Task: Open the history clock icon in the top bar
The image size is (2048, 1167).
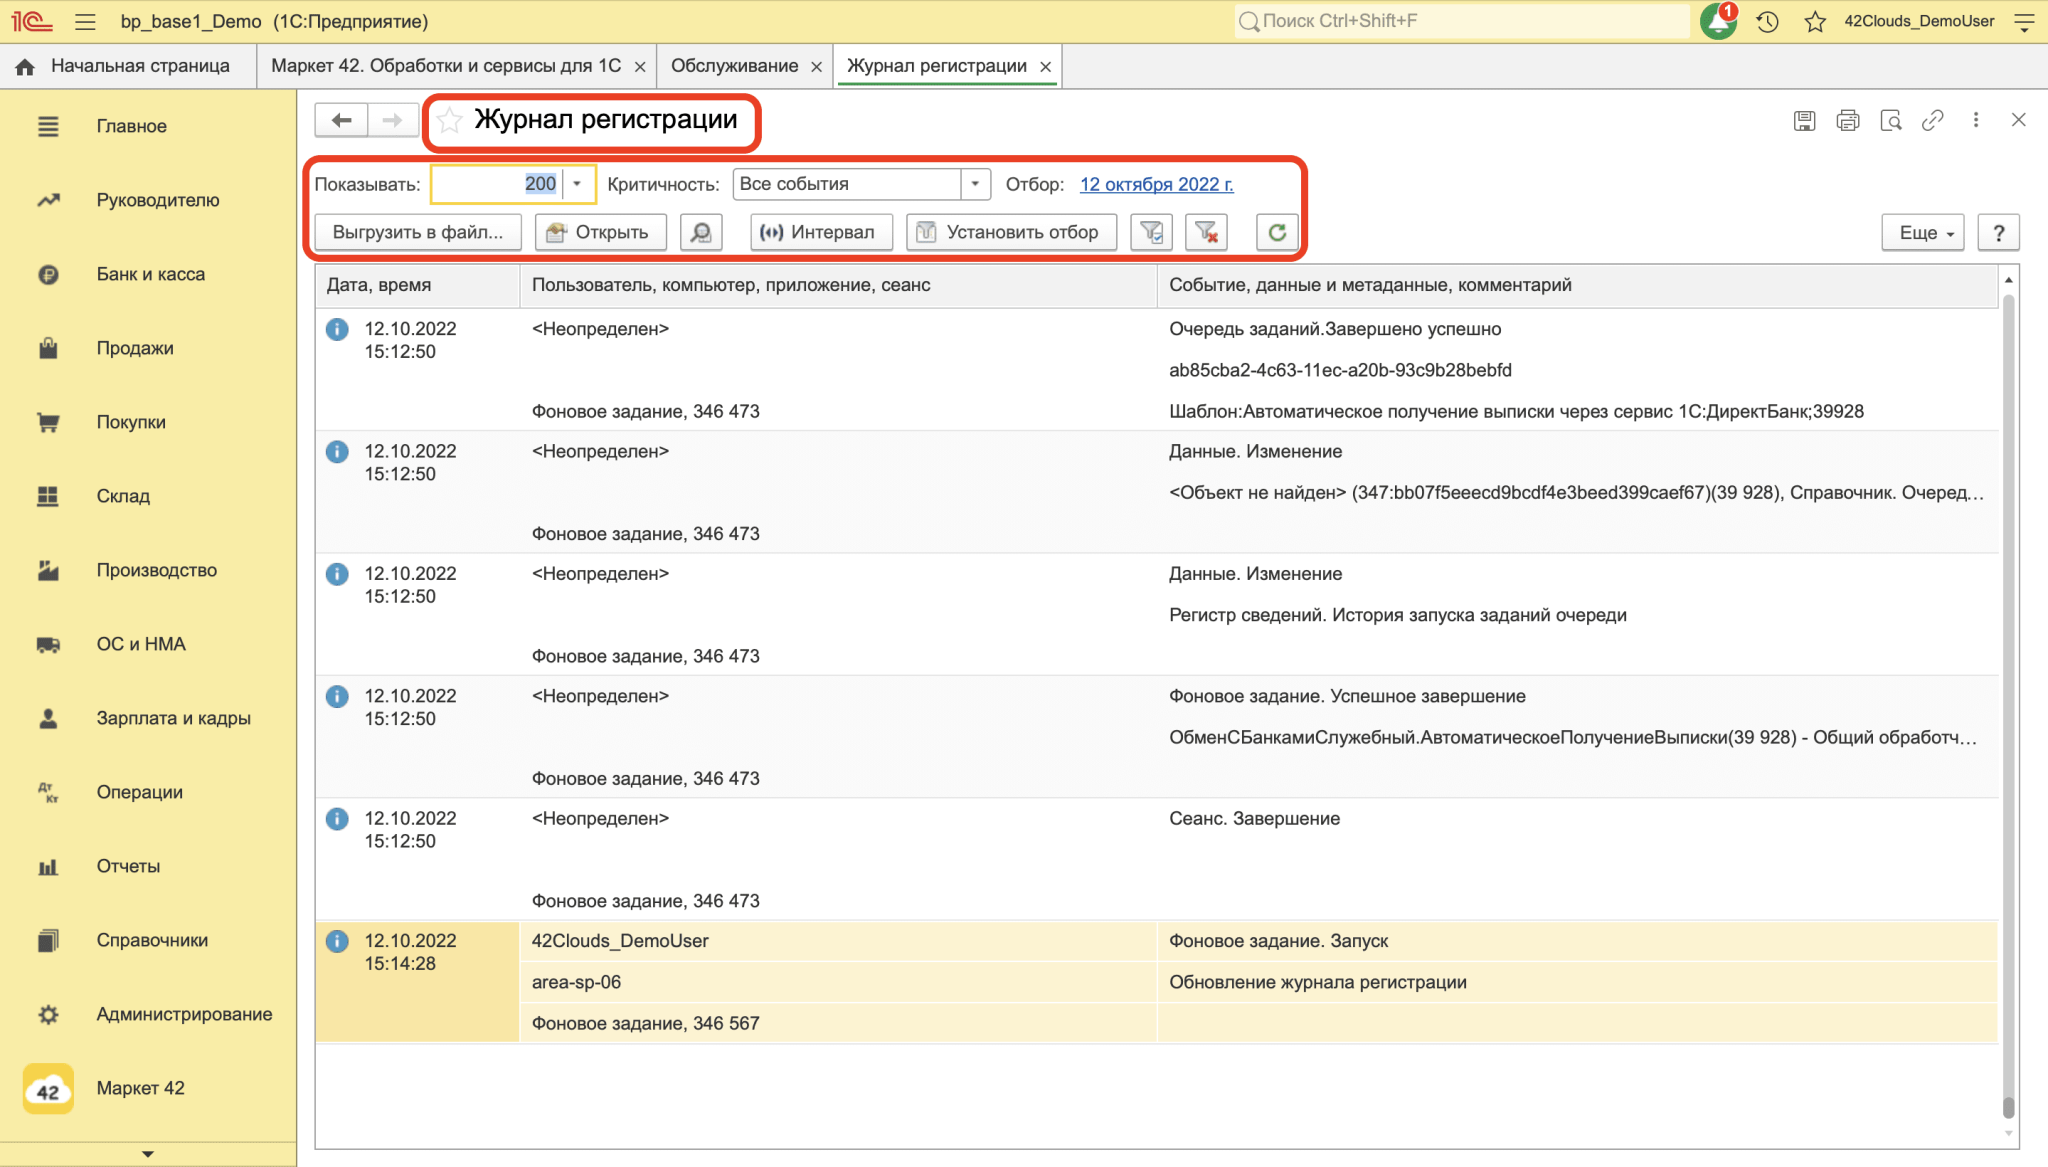Action: (x=1767, y=21)
